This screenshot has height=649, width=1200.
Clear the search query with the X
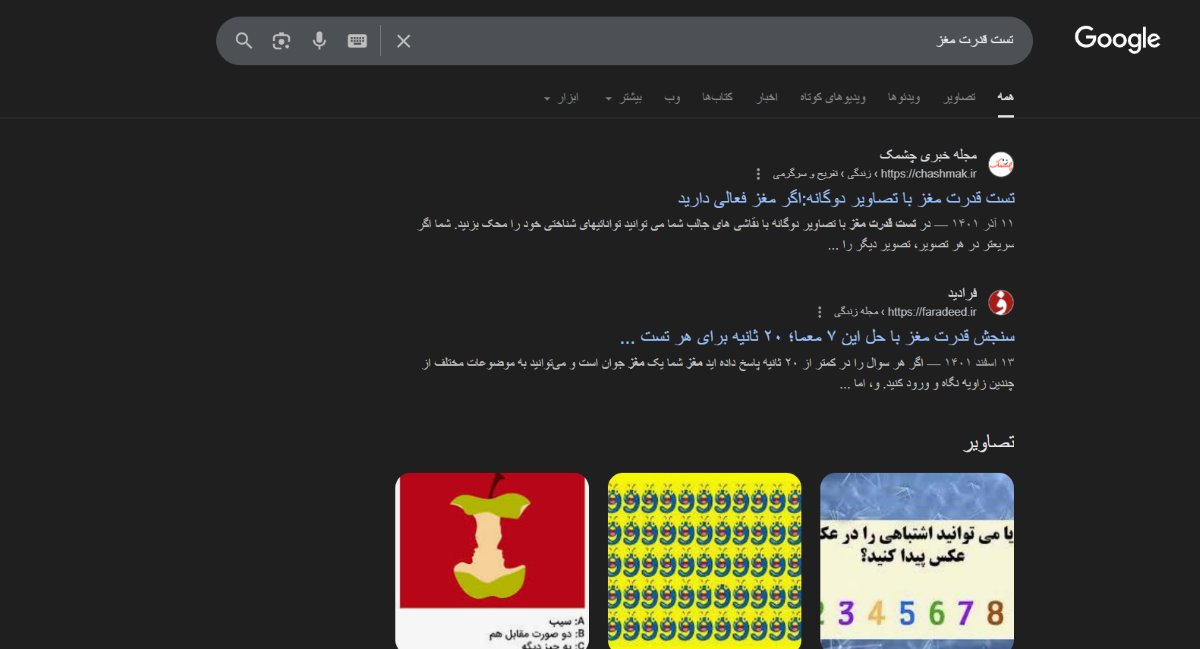pyautogui.click(x=404, y=41)
